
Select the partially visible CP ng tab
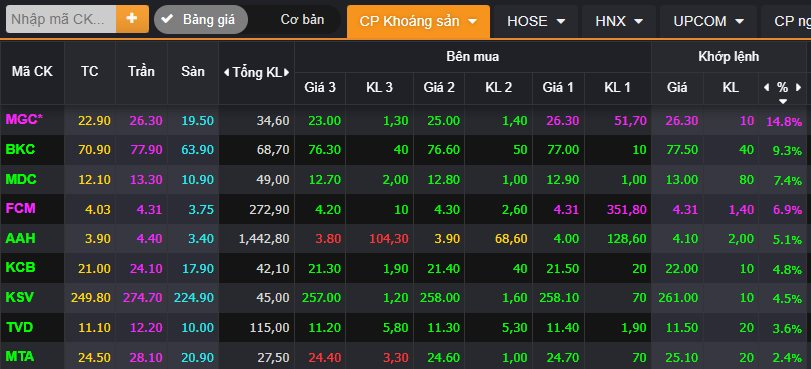[786, 21]
